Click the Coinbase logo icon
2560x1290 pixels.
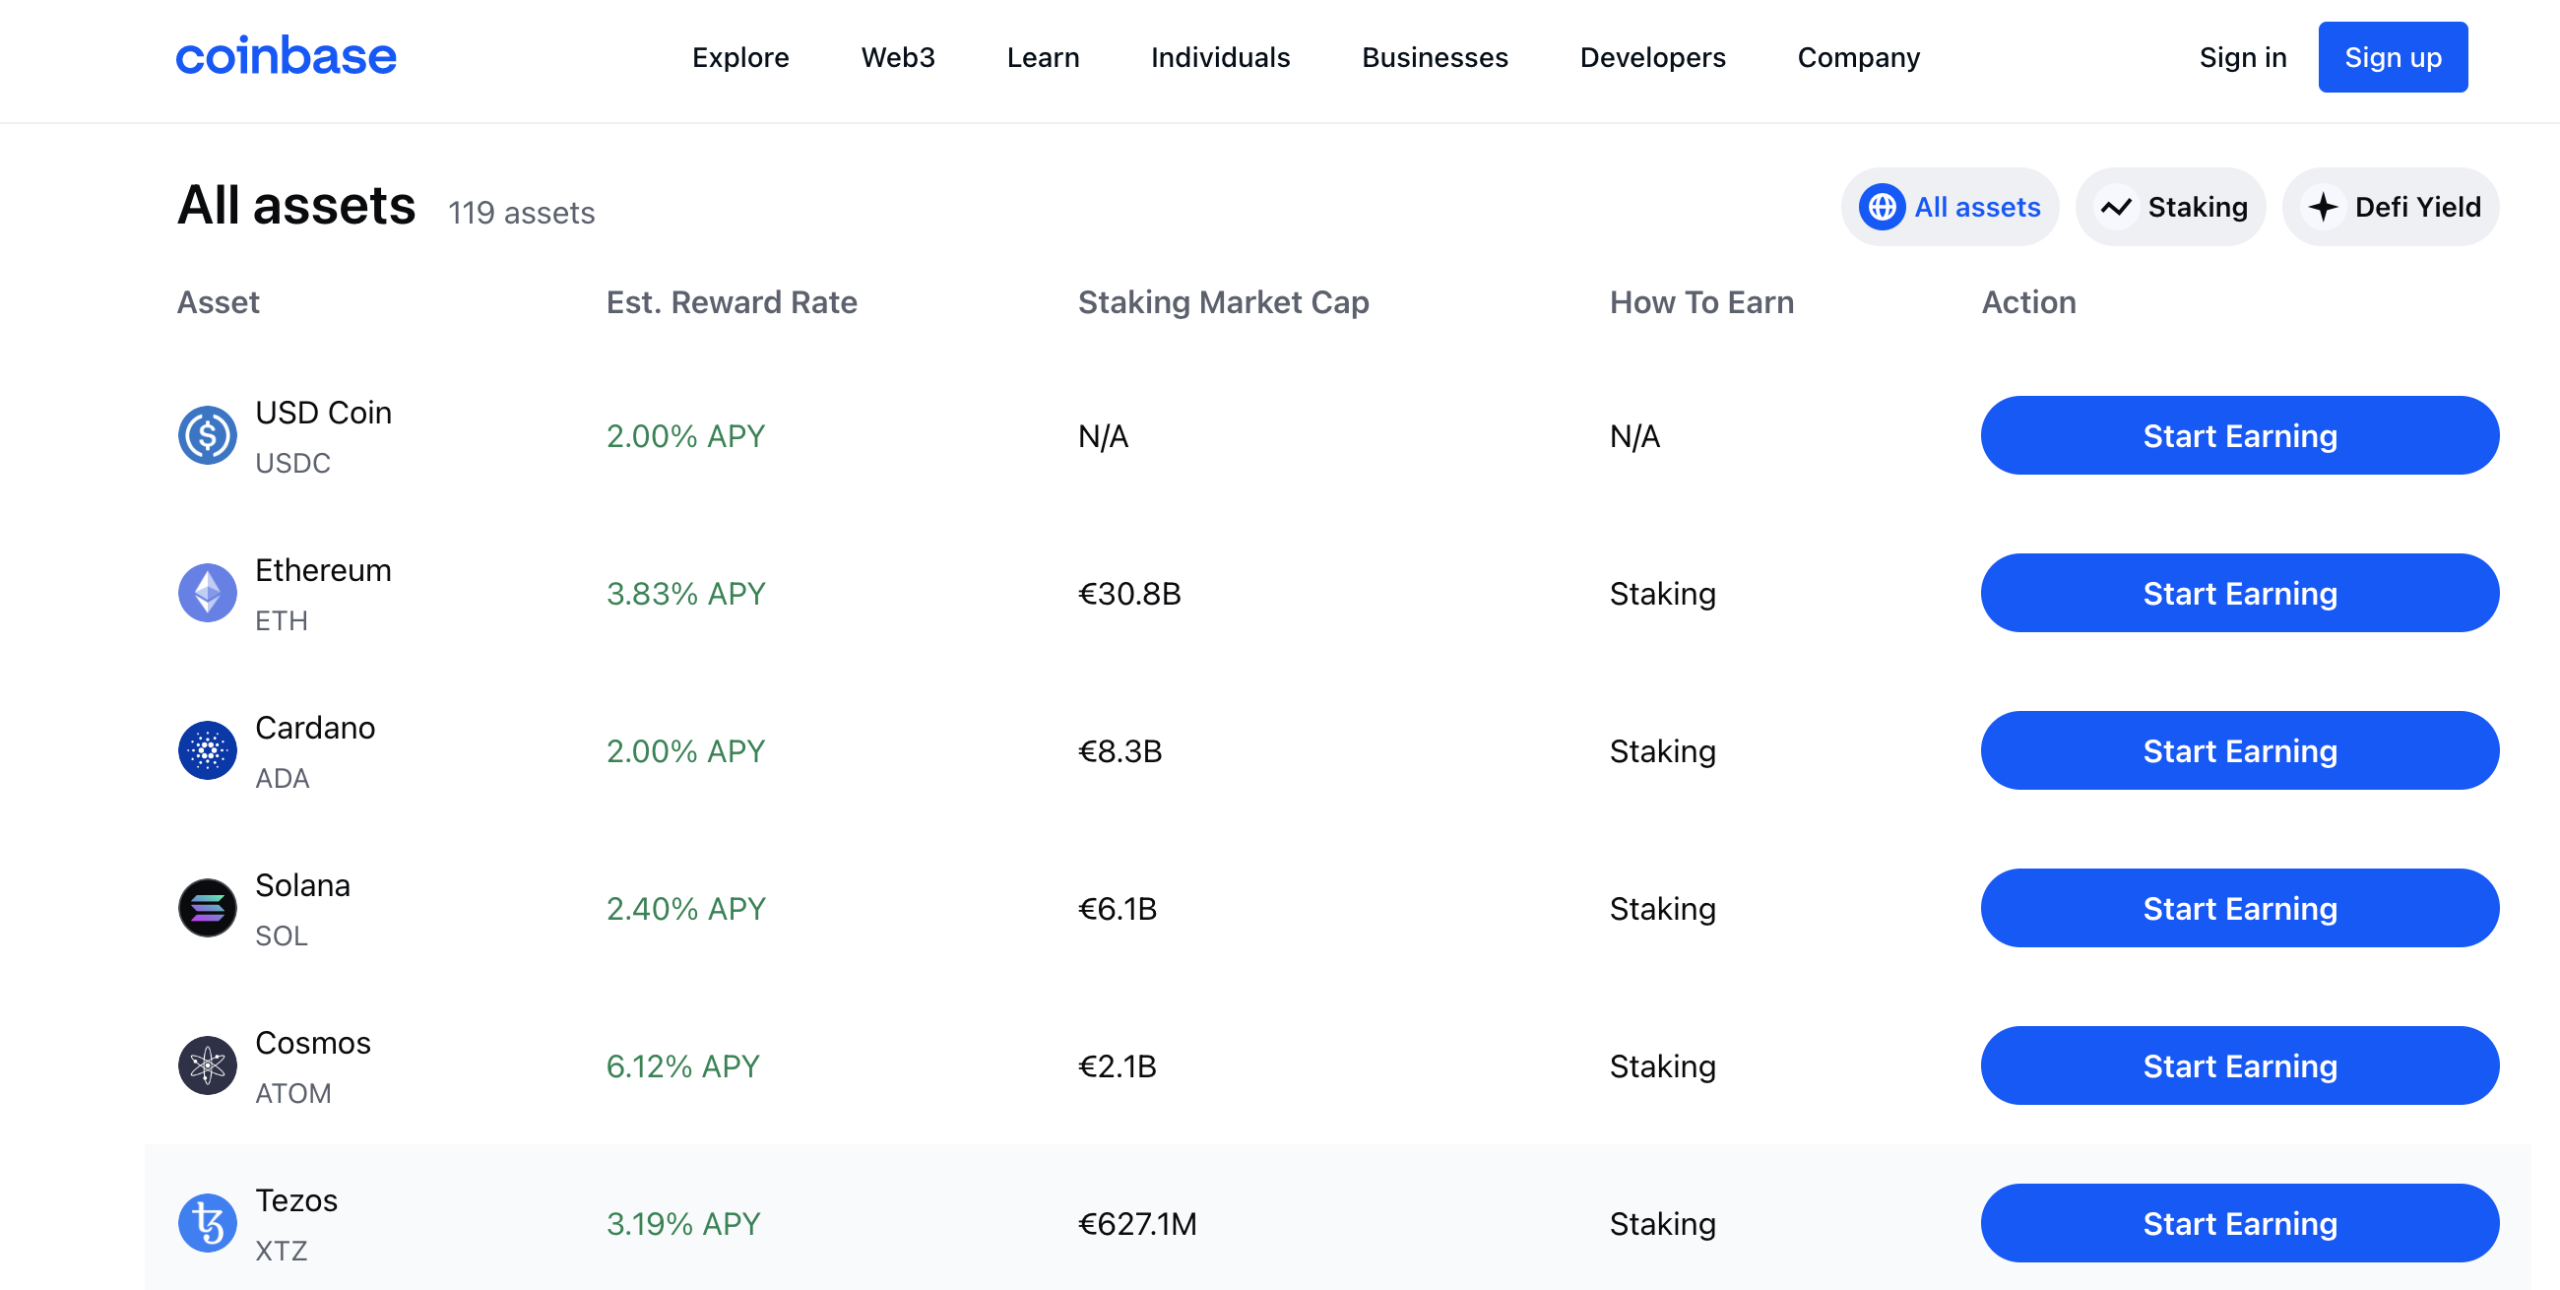286,58
